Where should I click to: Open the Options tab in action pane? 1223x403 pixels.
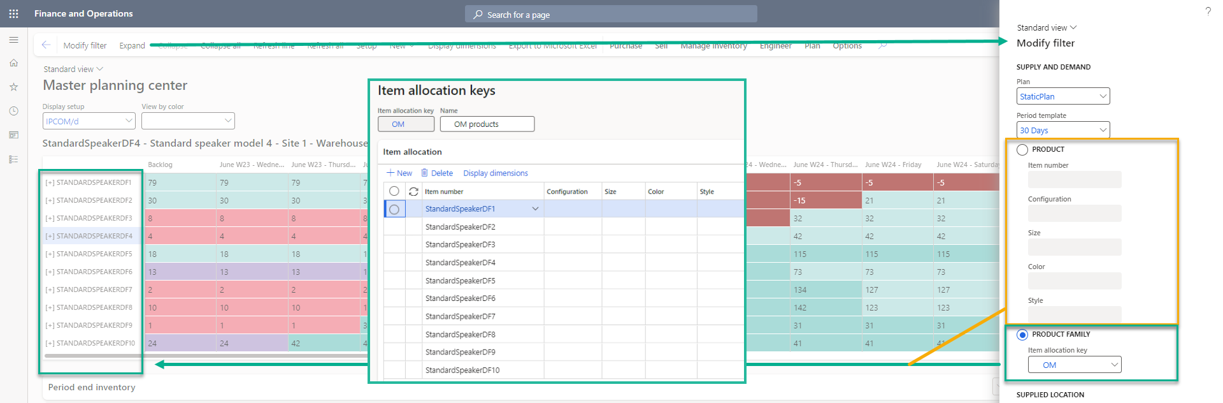[847, 46]
